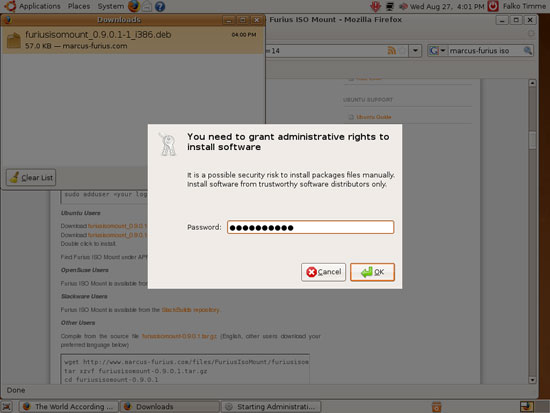Open the Applications menu
Viewport: 550px width, 413px height.
[x=40, y=6]
